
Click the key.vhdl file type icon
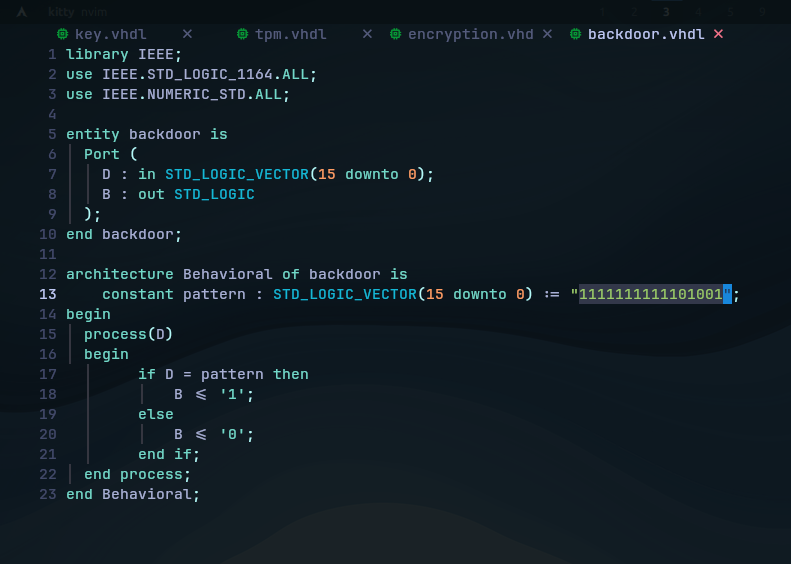tap(63, 34)
